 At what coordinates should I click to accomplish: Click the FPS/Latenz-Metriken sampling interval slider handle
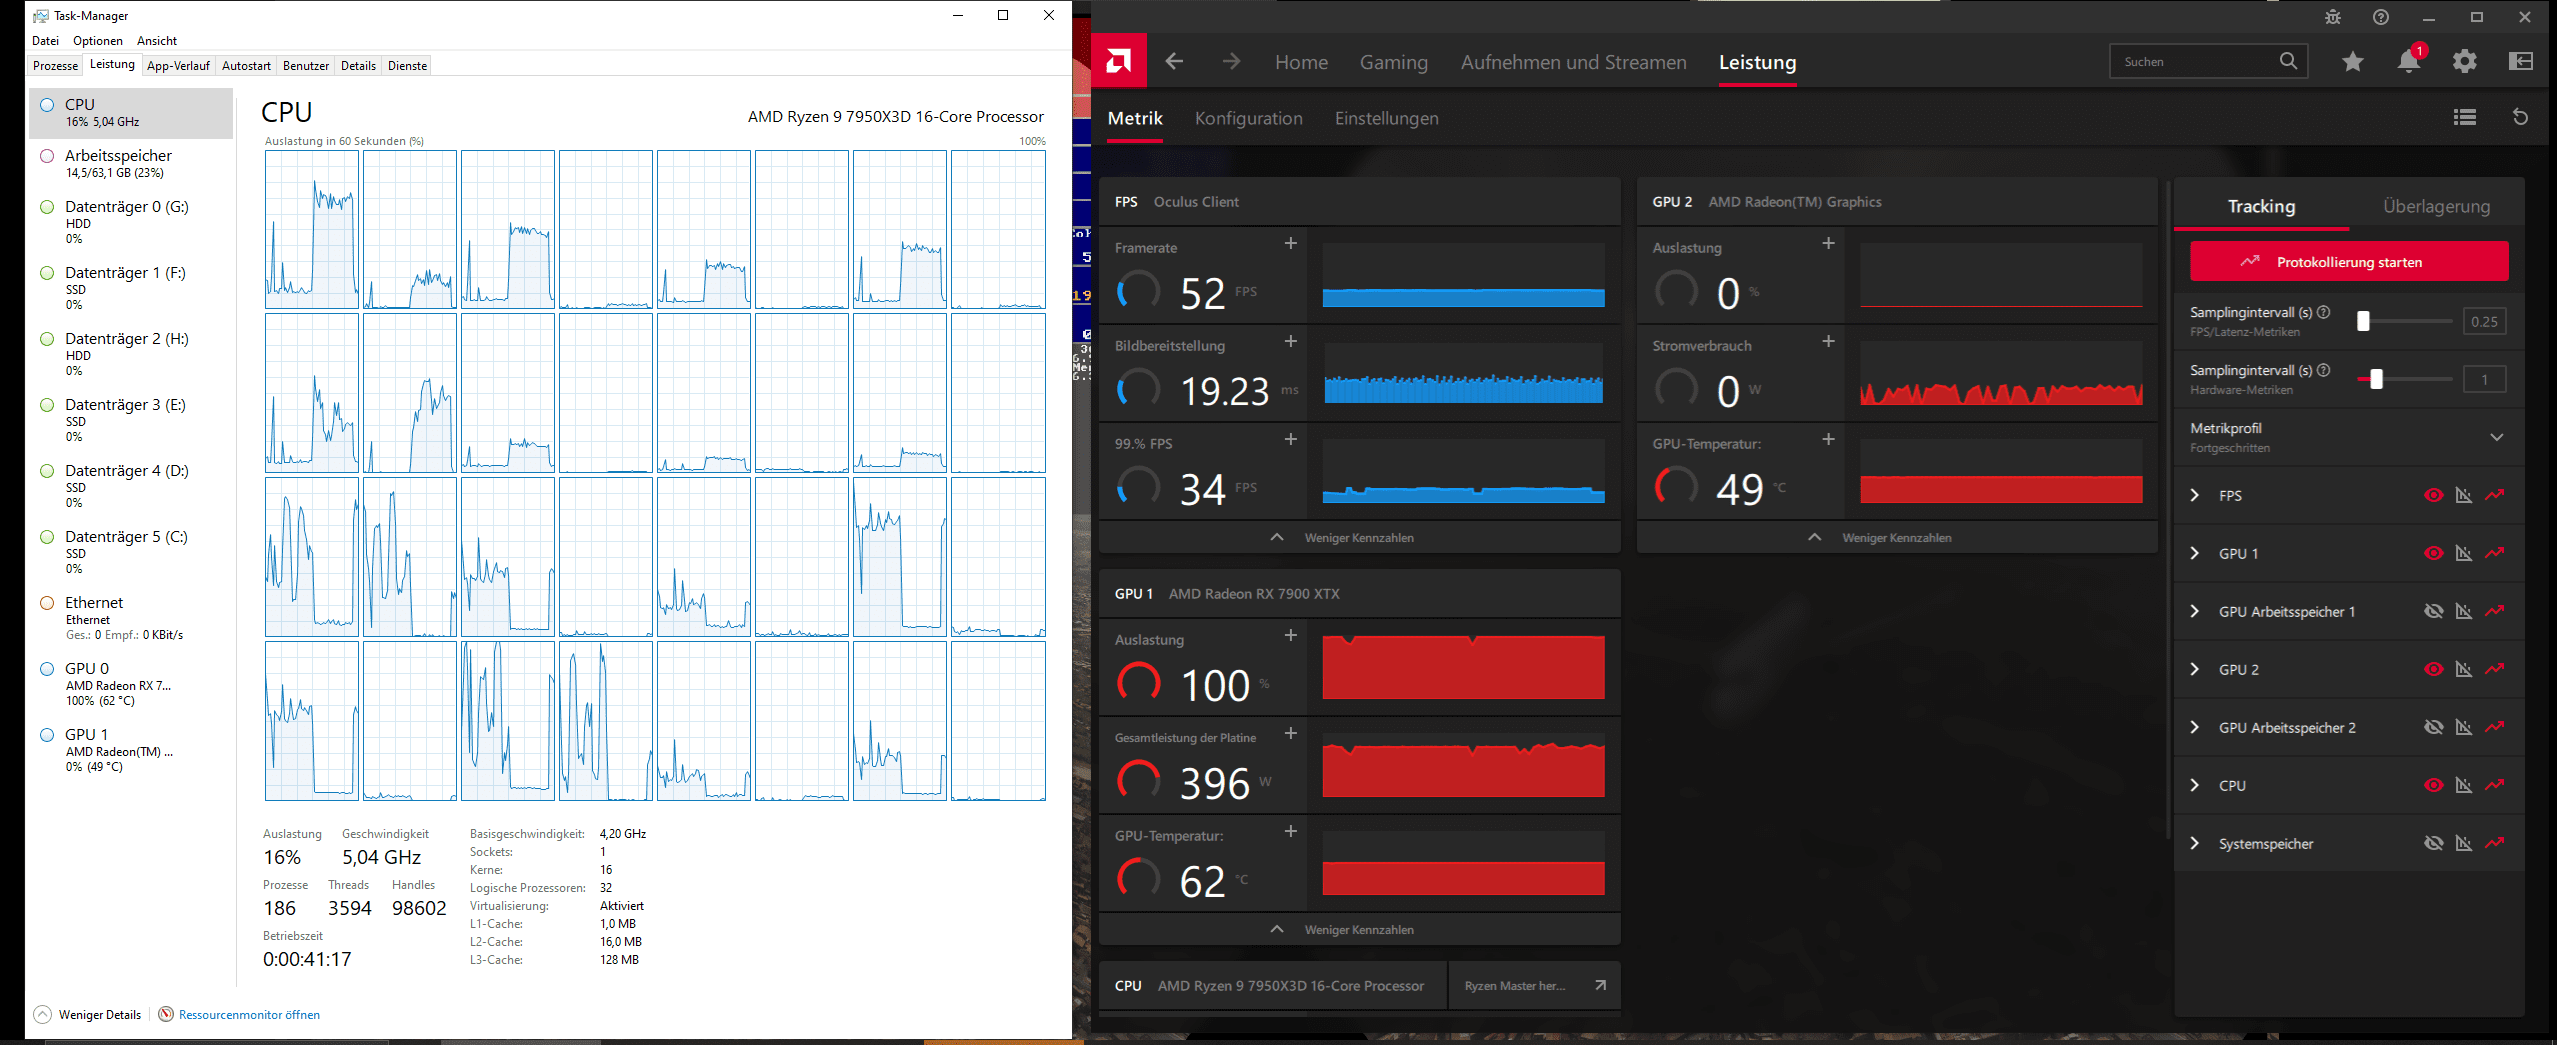[2363, 321]
